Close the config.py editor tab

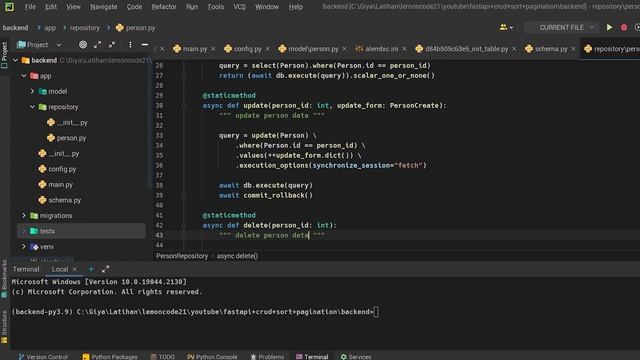267,49
